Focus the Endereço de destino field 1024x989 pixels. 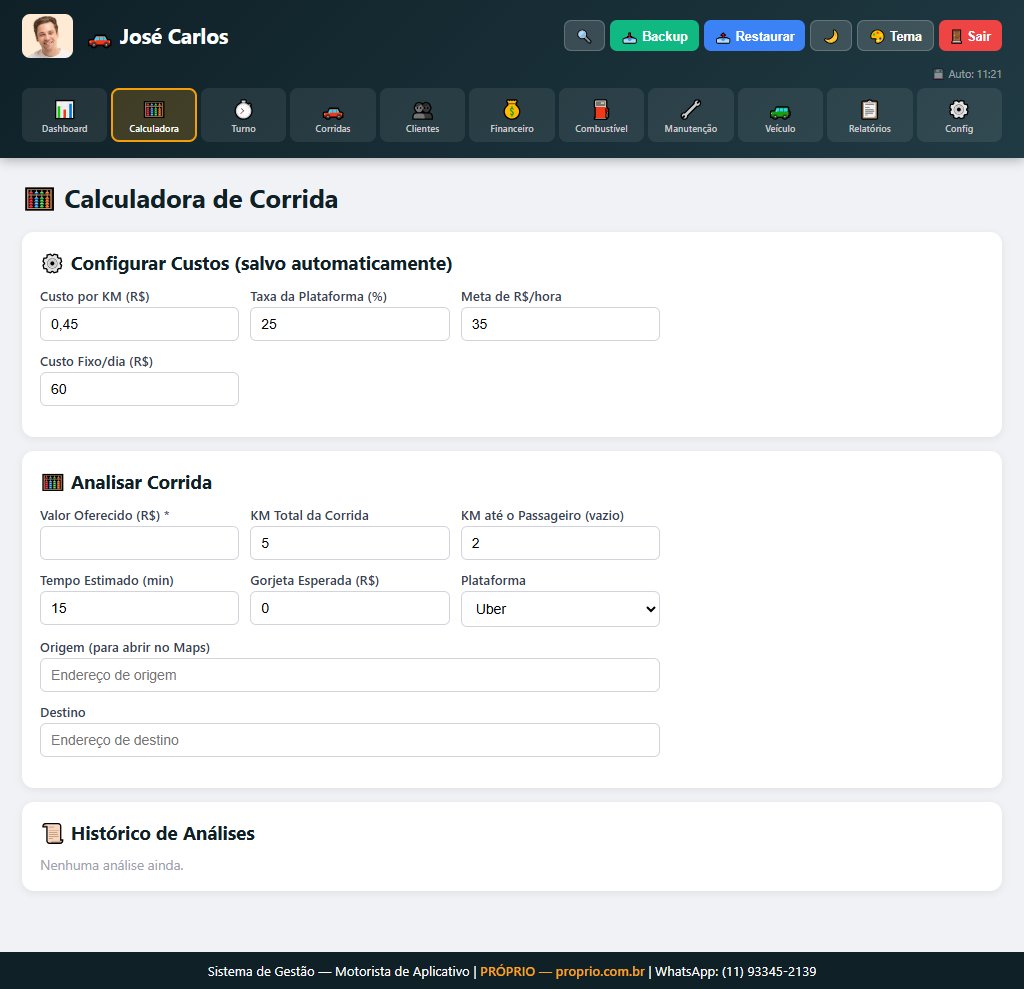(x=350, y=740)
